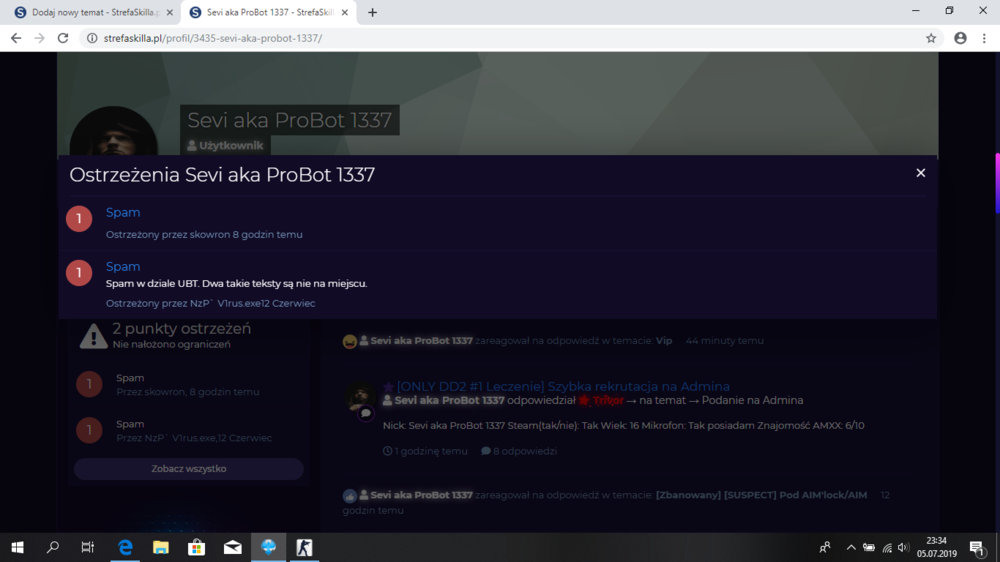Click text 'Ostrzeżony przez NzP` V1rus.exe12 Czerwiec'

pyautogui.click(x=210, y=303)
